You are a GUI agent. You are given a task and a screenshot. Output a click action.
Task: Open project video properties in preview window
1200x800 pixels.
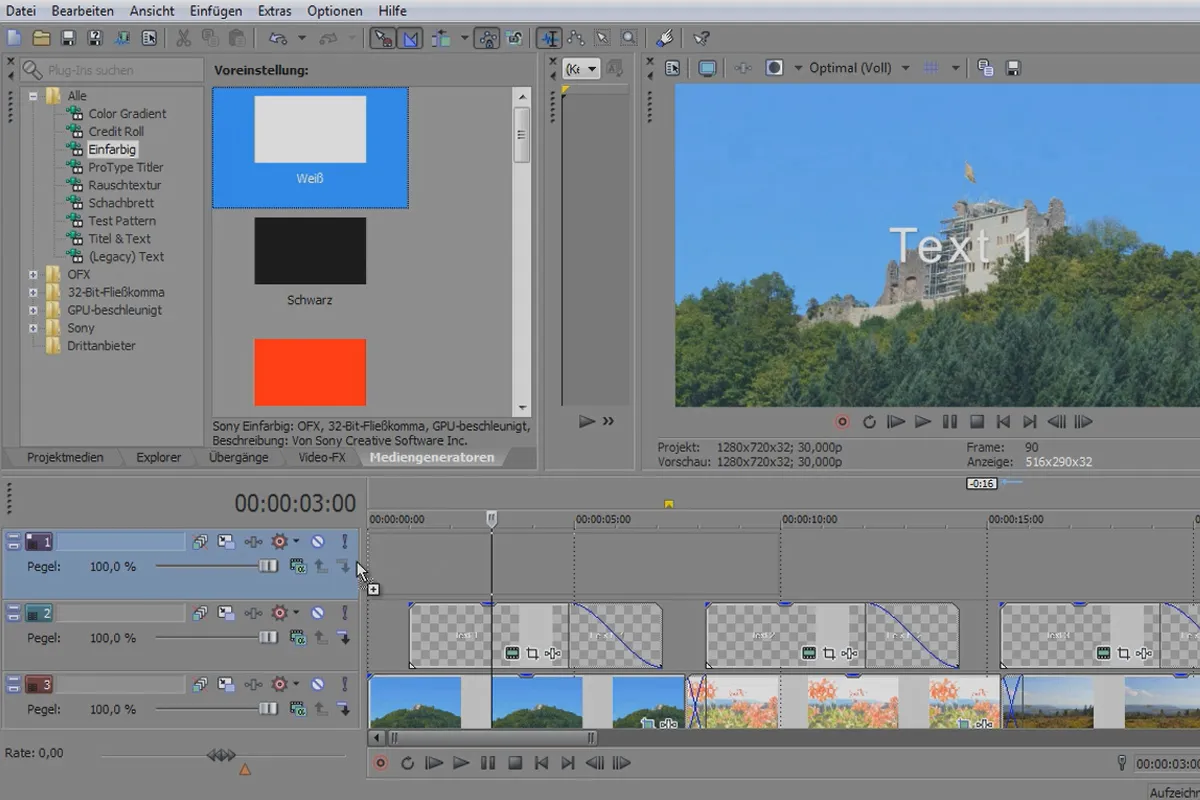[x=673, y=68]
